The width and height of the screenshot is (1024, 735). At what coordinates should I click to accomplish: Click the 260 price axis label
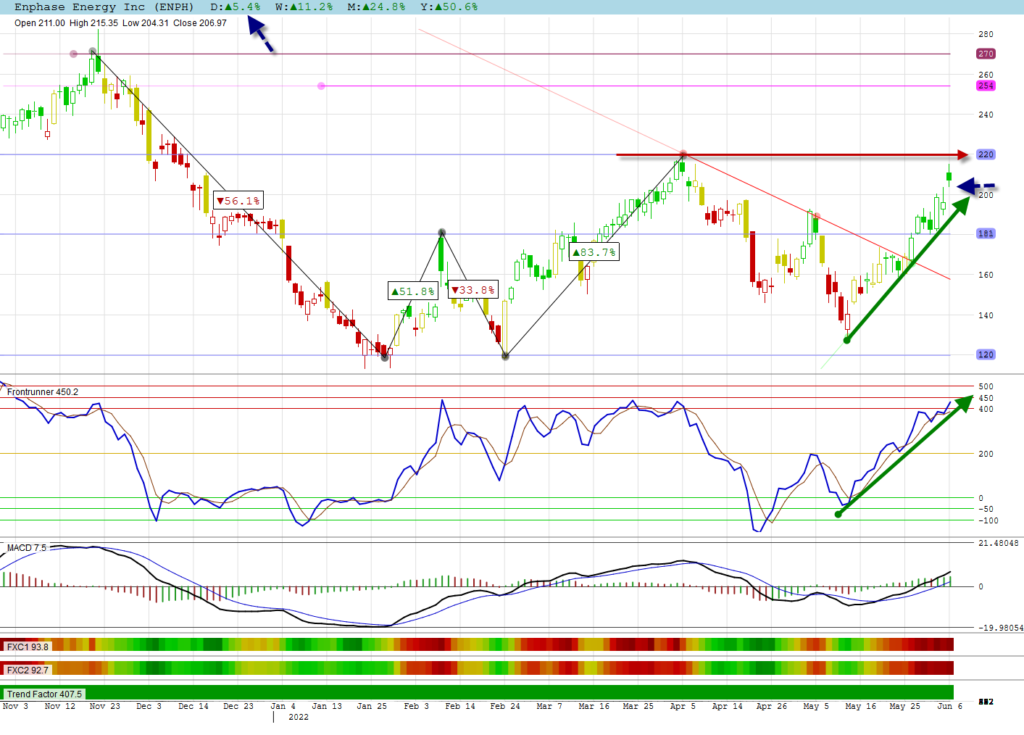(985, 74)
